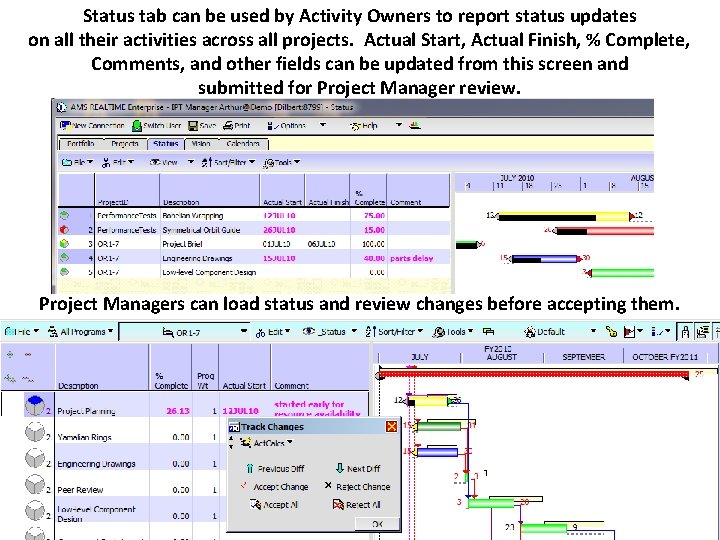Select the 75.00 percent complete cell
This screenshot has width=720, height=540.
(368, 215)
